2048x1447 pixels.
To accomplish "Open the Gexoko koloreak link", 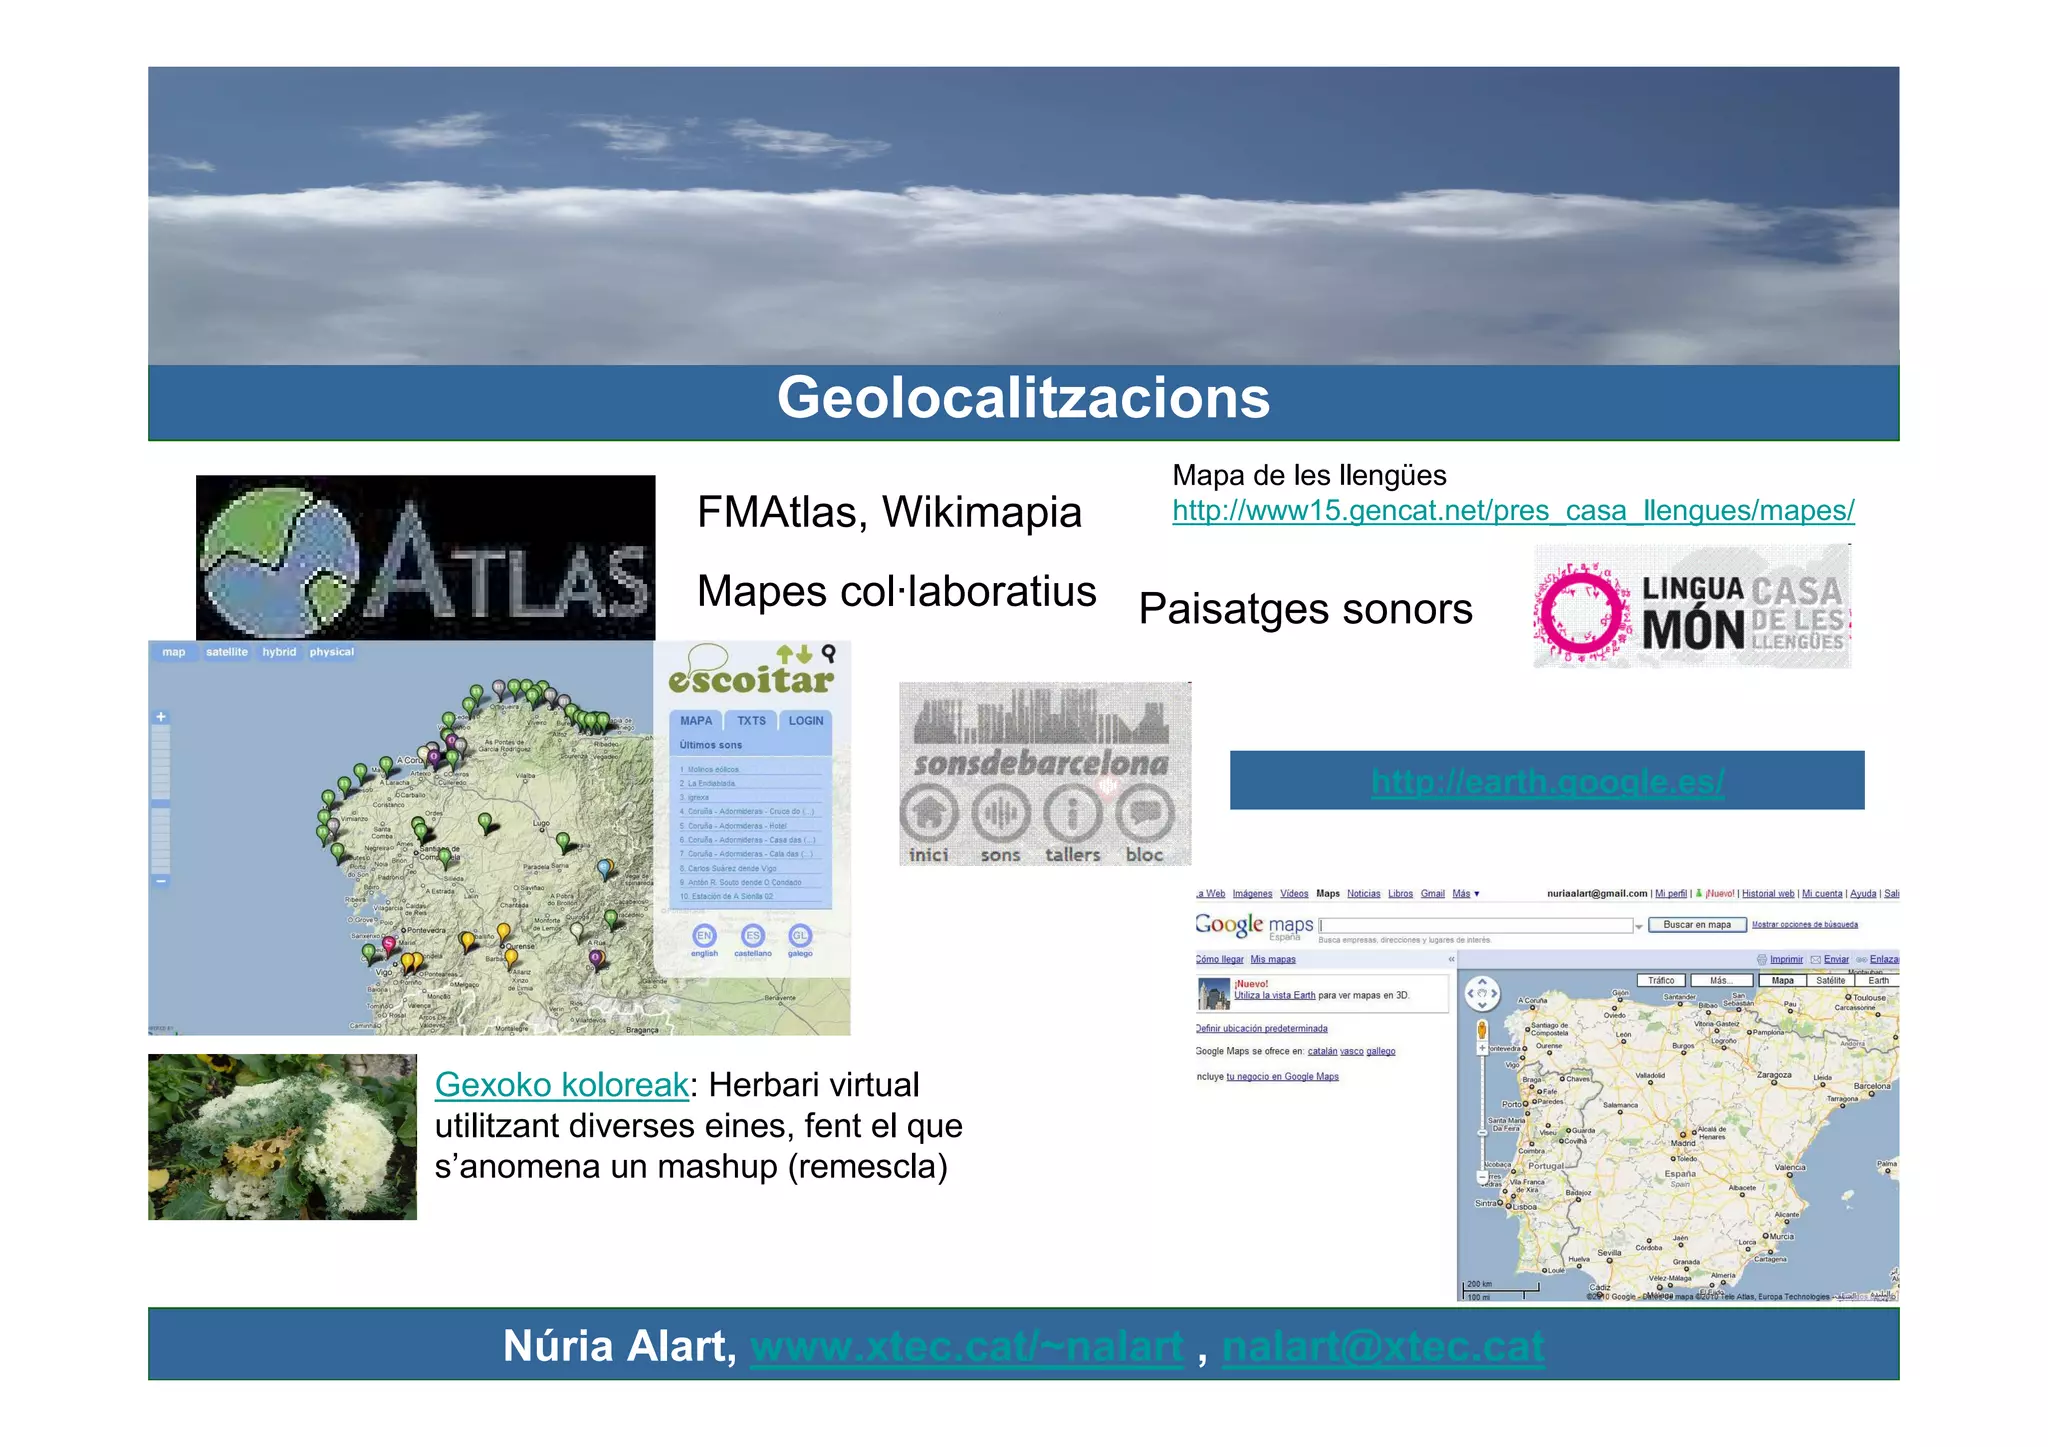I will 562,1085.
